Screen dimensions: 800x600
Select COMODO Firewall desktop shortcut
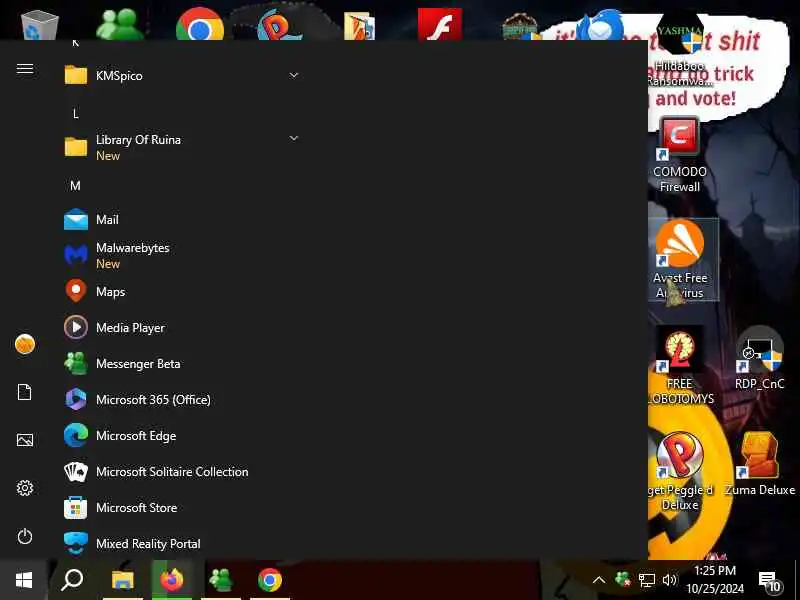680,155
